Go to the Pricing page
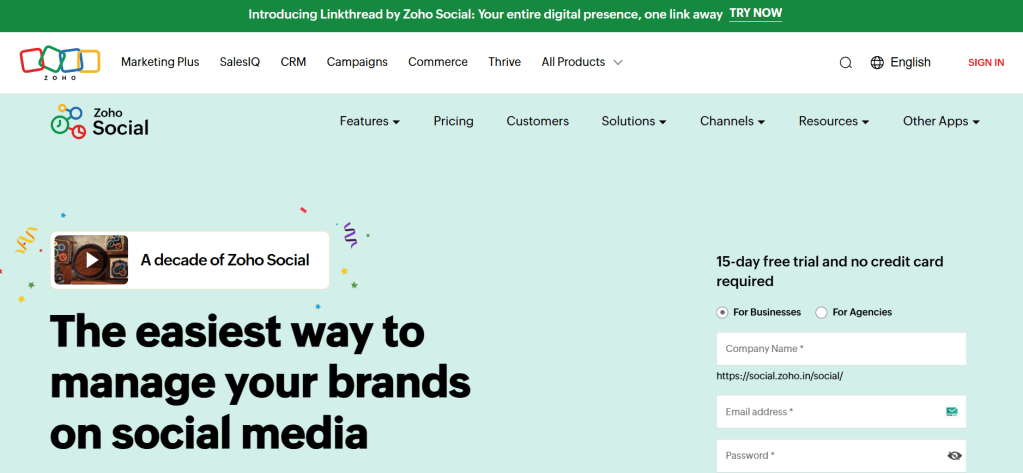The height and width of the screenshot is (473, 1023). (x=453, y=121)
